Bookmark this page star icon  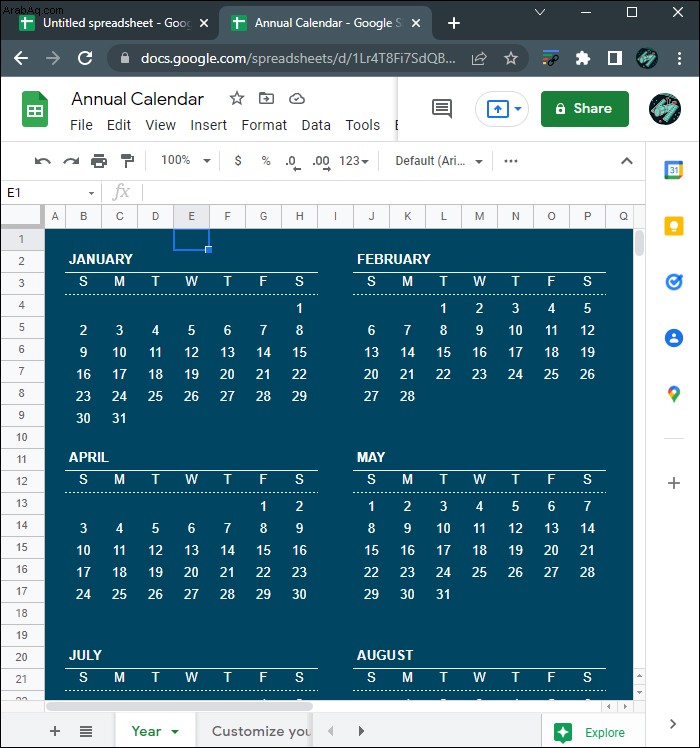(511, 58)
